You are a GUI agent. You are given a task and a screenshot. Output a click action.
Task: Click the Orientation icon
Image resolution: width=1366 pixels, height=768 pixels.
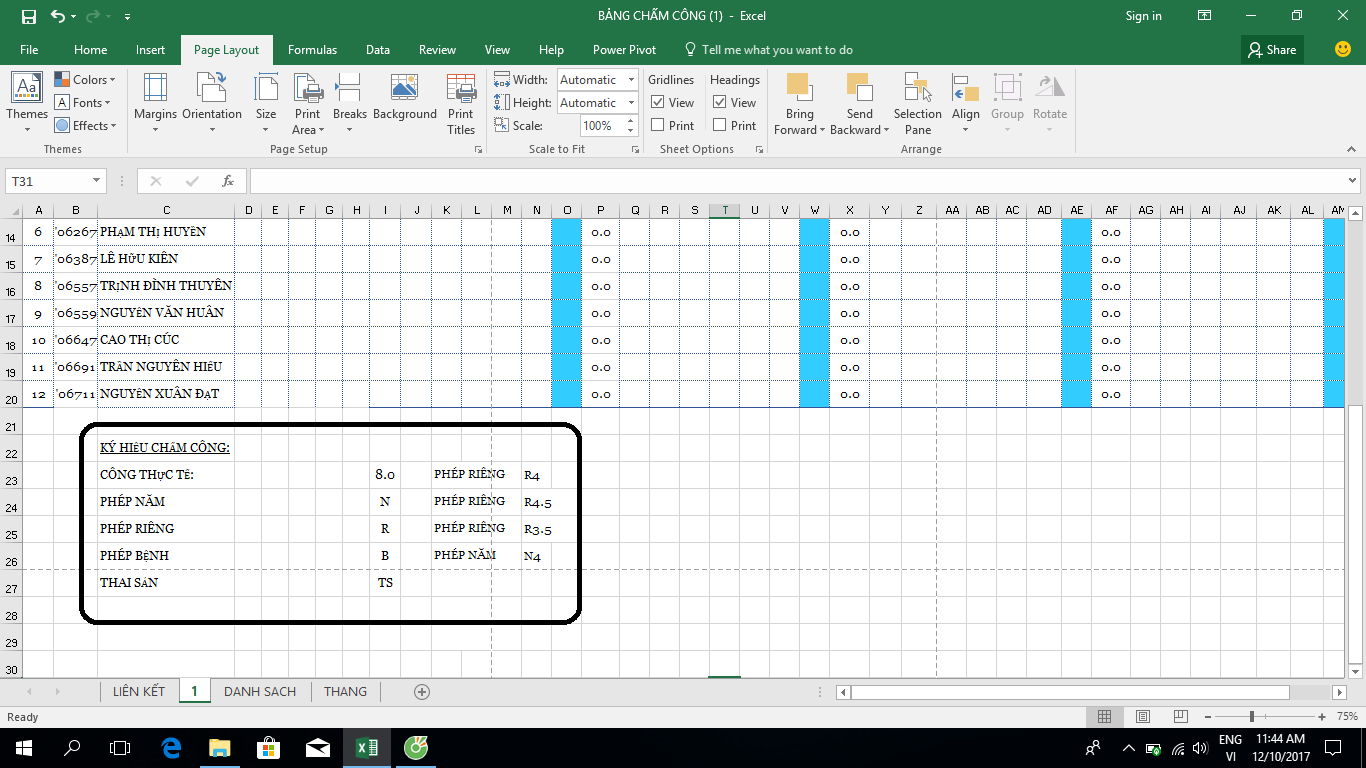tap(211, 103)
